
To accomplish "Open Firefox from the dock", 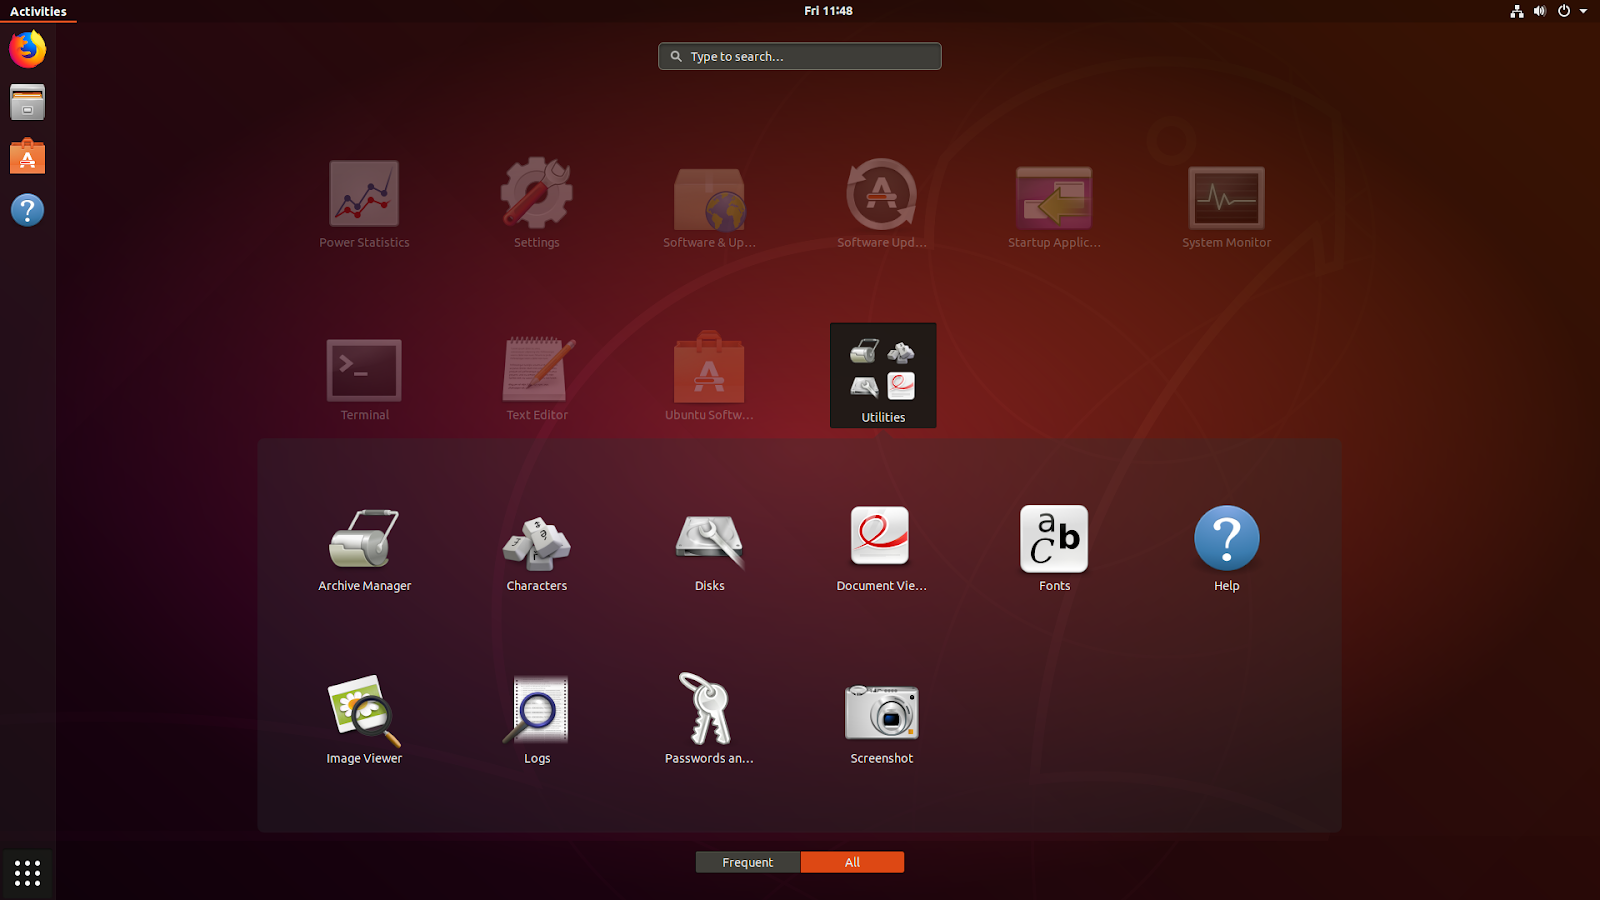I will (x=27, y=48).
